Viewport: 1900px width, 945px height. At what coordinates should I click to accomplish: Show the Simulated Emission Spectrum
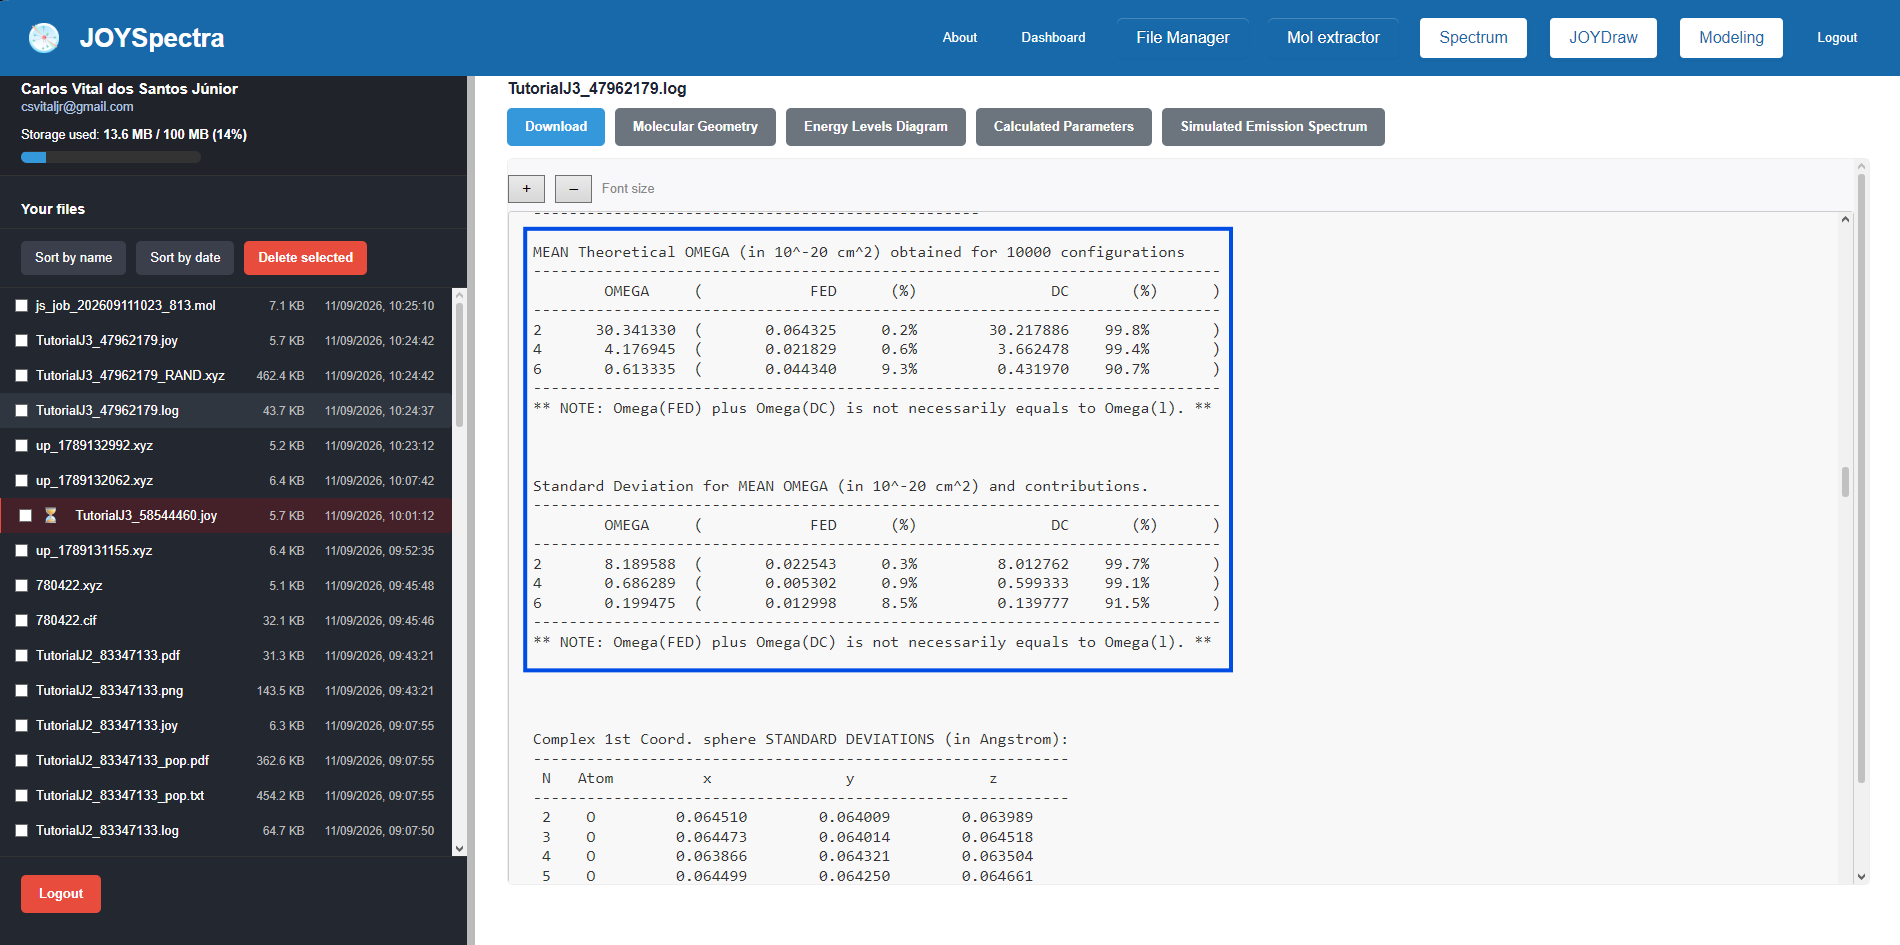[1273, 127]
